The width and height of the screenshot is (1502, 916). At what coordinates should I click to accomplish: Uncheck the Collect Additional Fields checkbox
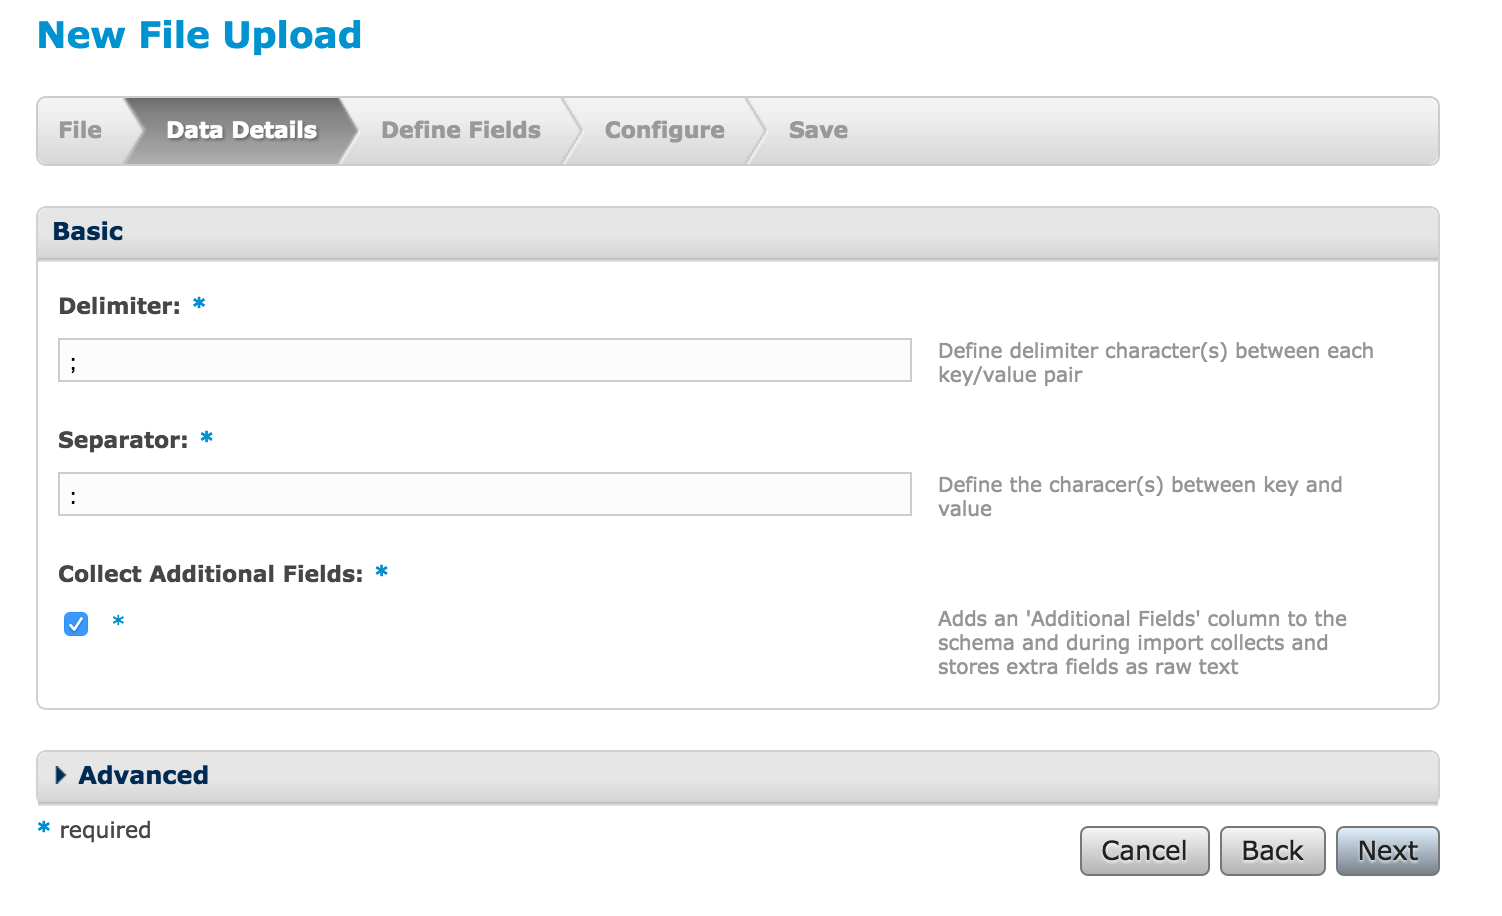click(x=76, y=624)
